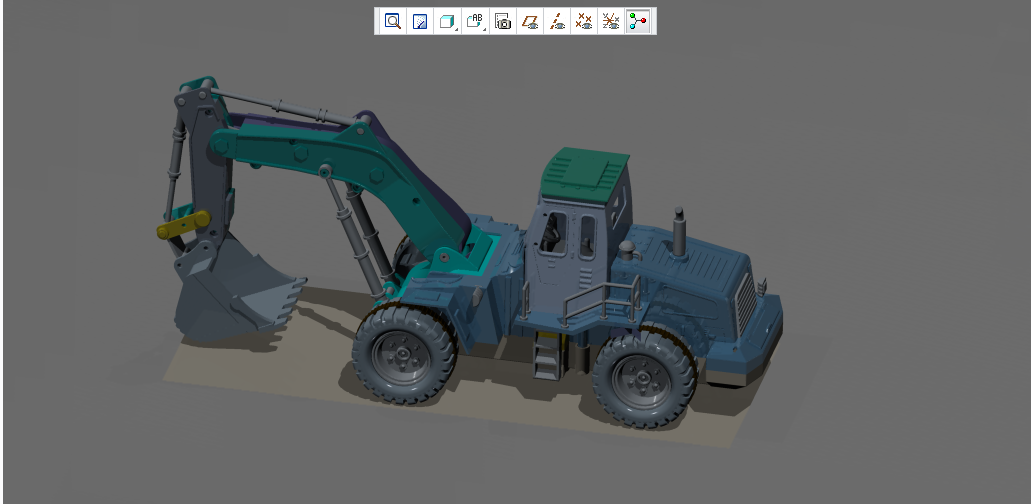Open the Display Style cube dropdown
The height and width of the screenshot is (504, 1031).
tap(447, 22)
